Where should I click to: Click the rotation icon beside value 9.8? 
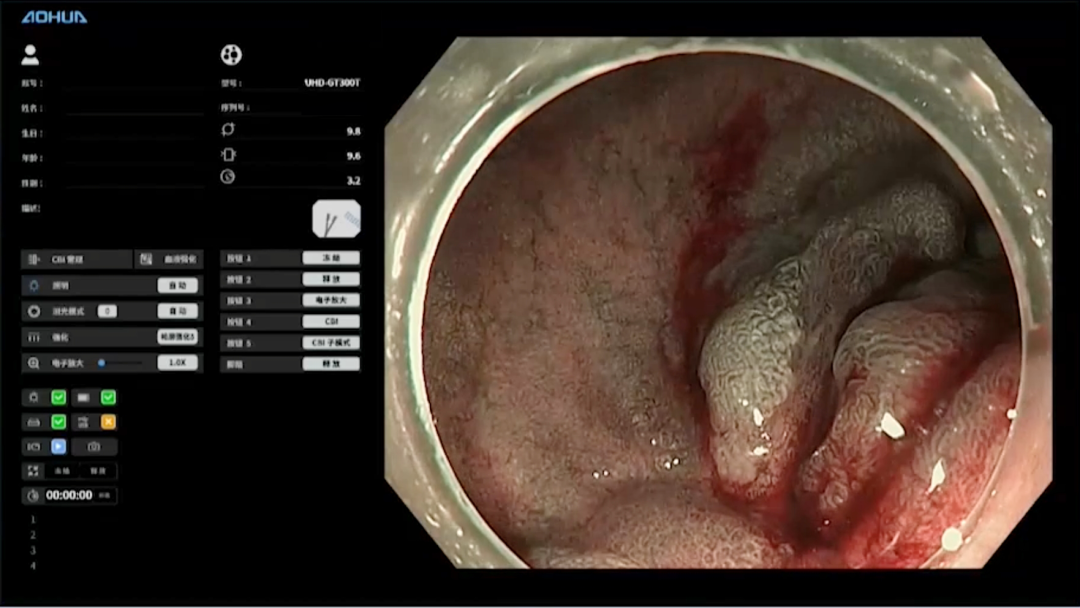[228, 129]
